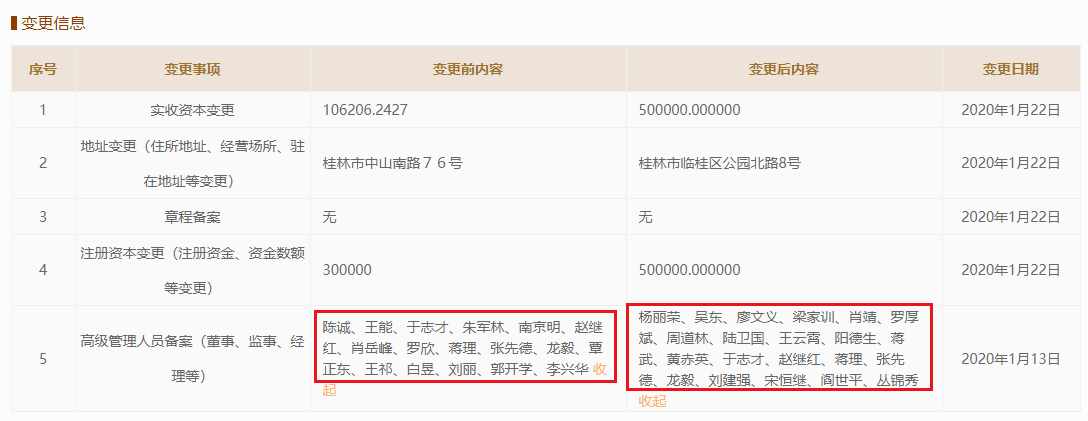Click the 序号 column header
1088x421 pixels.
pyautogui.click(x=42, y=69)
